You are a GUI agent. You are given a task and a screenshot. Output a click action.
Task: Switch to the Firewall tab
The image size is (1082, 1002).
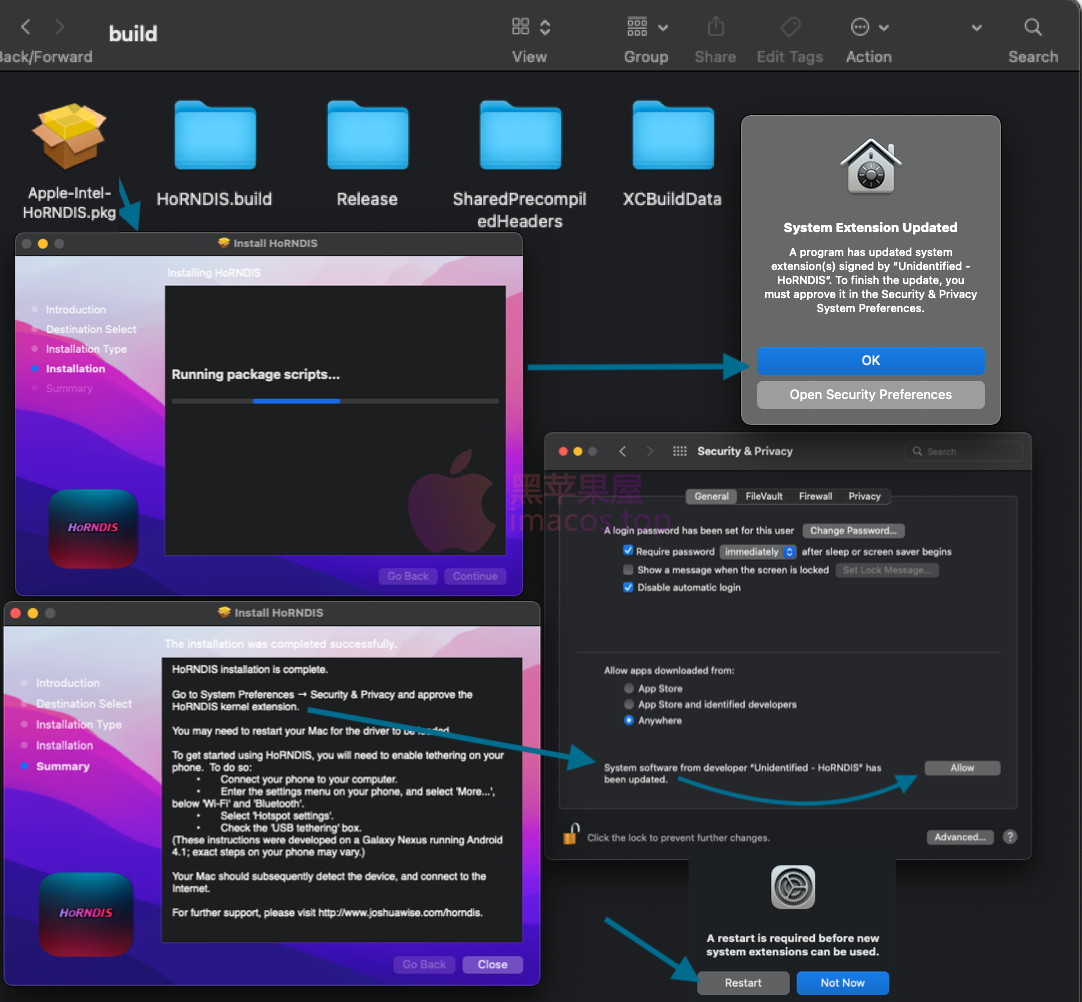815,496
